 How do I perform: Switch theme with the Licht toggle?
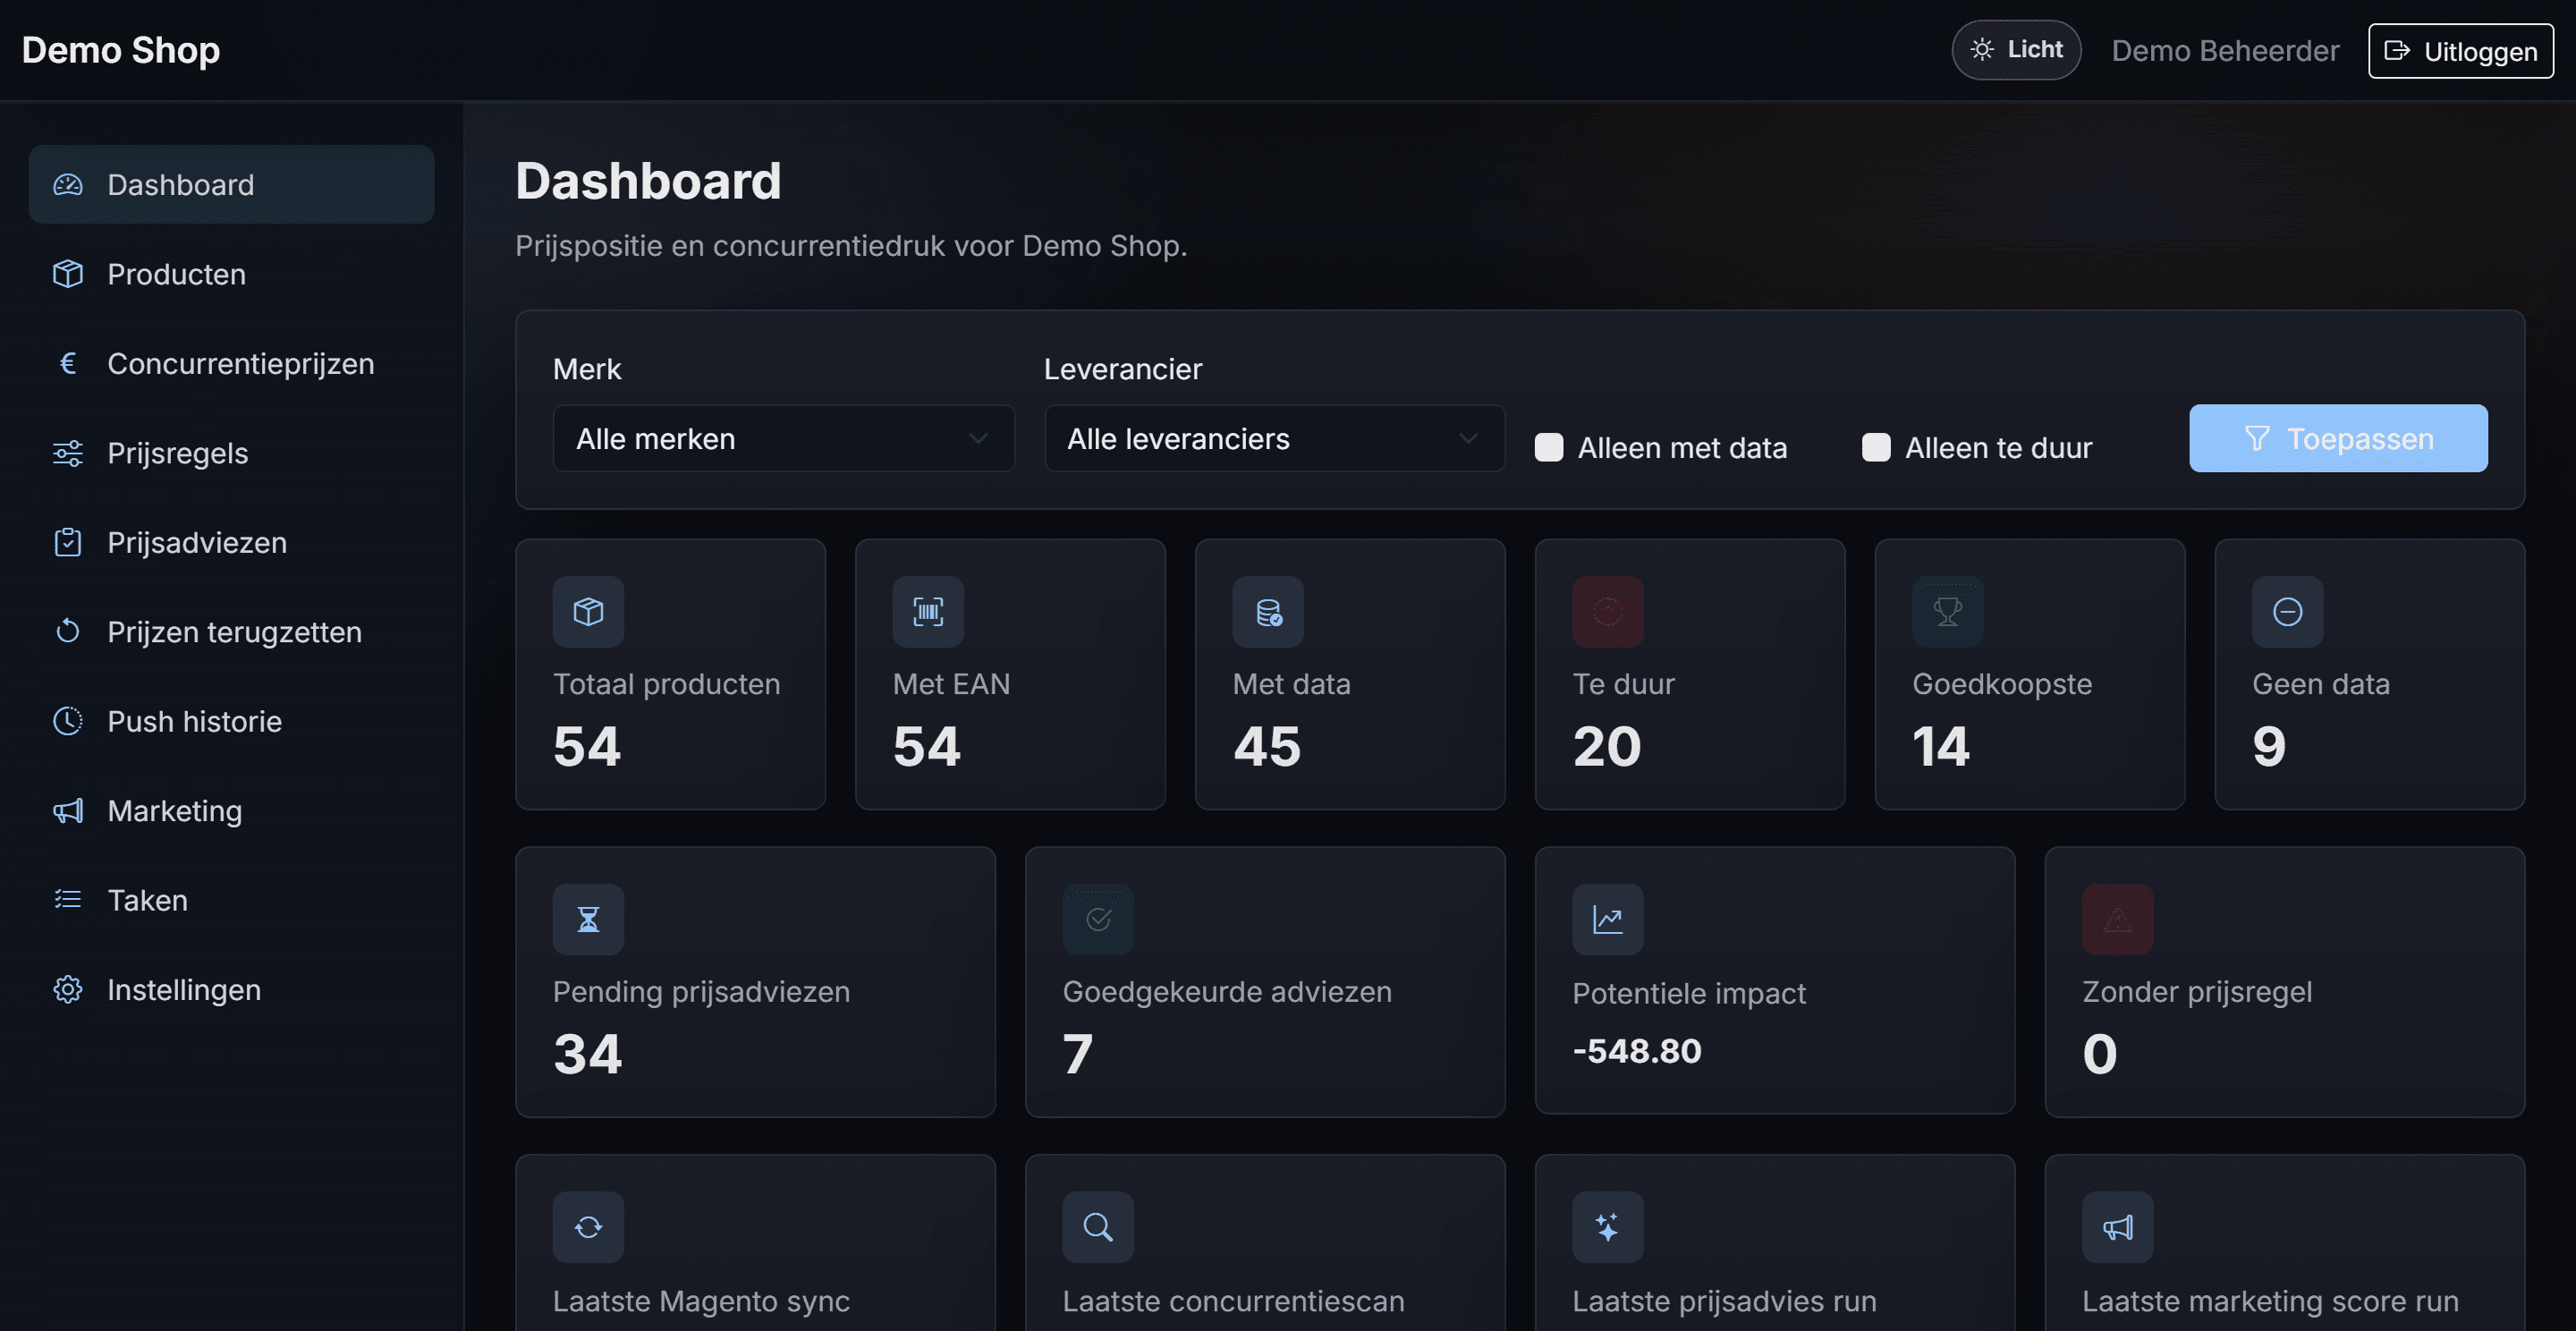pos(2016,49)
